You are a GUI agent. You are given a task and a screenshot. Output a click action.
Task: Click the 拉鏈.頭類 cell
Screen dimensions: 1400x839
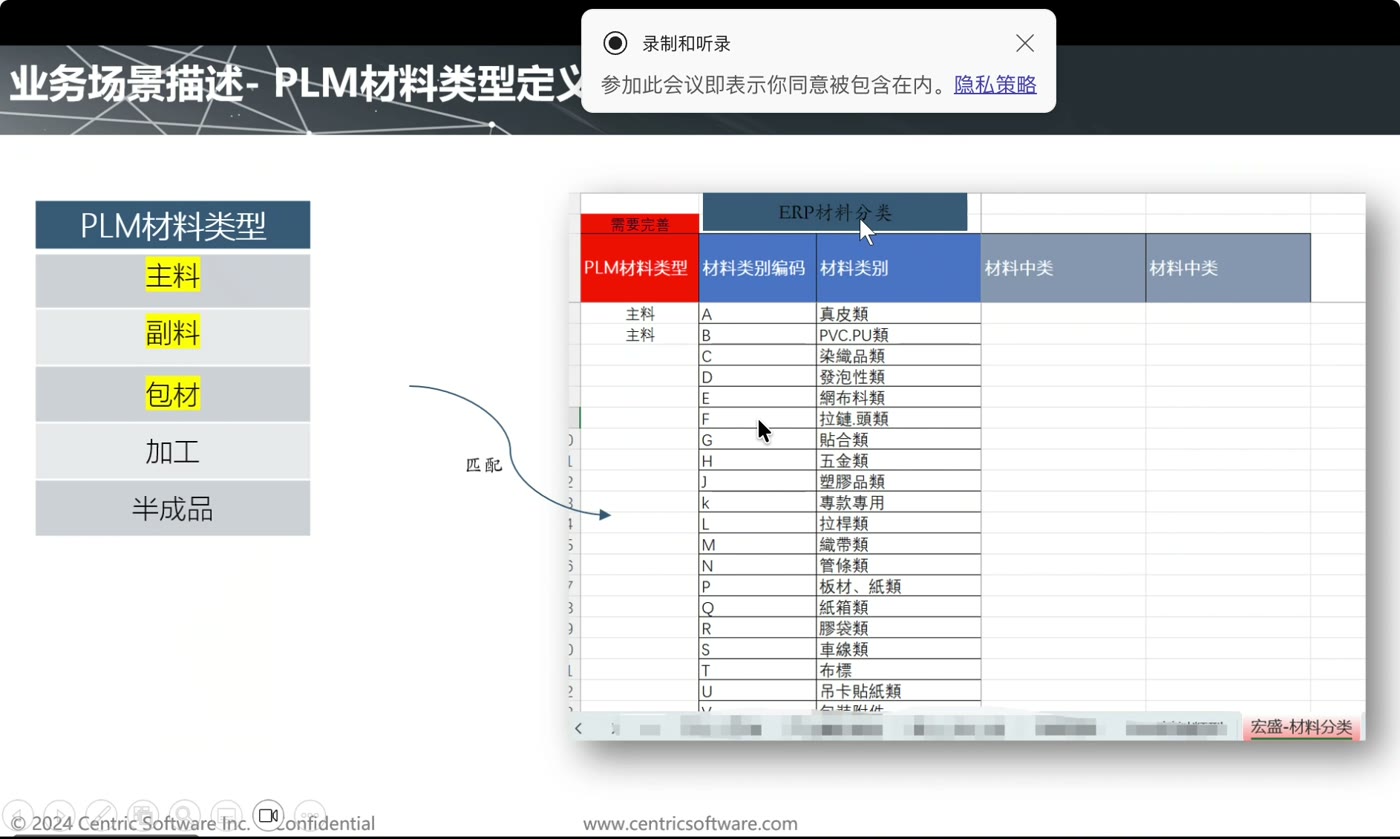click(899, 419)
